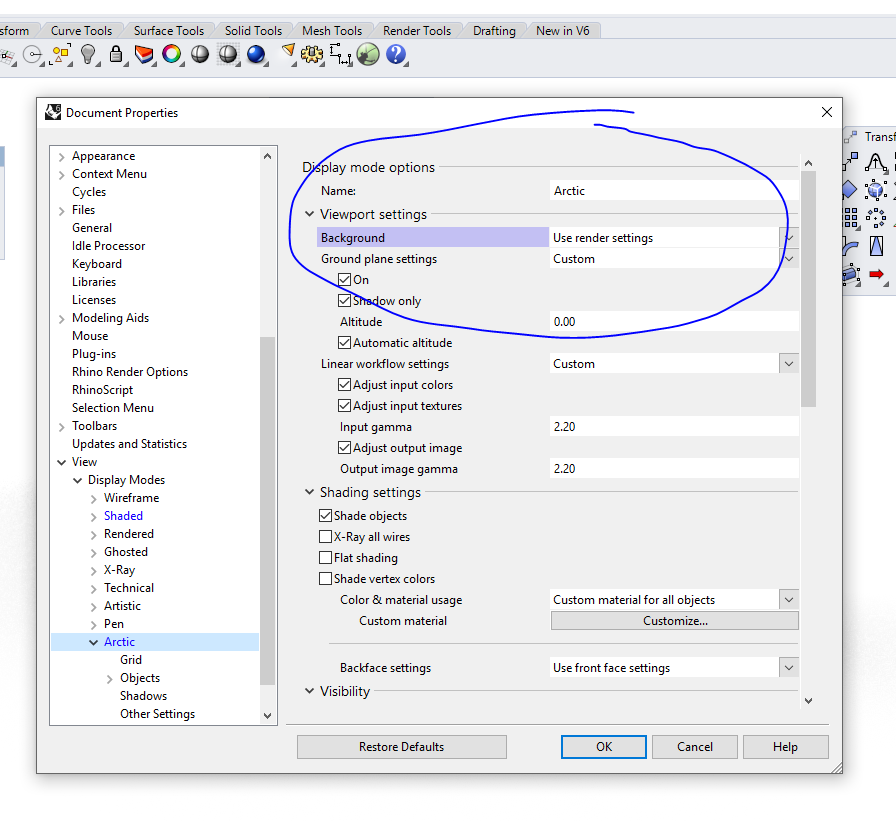Click Customize... custom material button
Viewport: 896px width, 821px height.
pyautogui.click(x=674, y=621)
